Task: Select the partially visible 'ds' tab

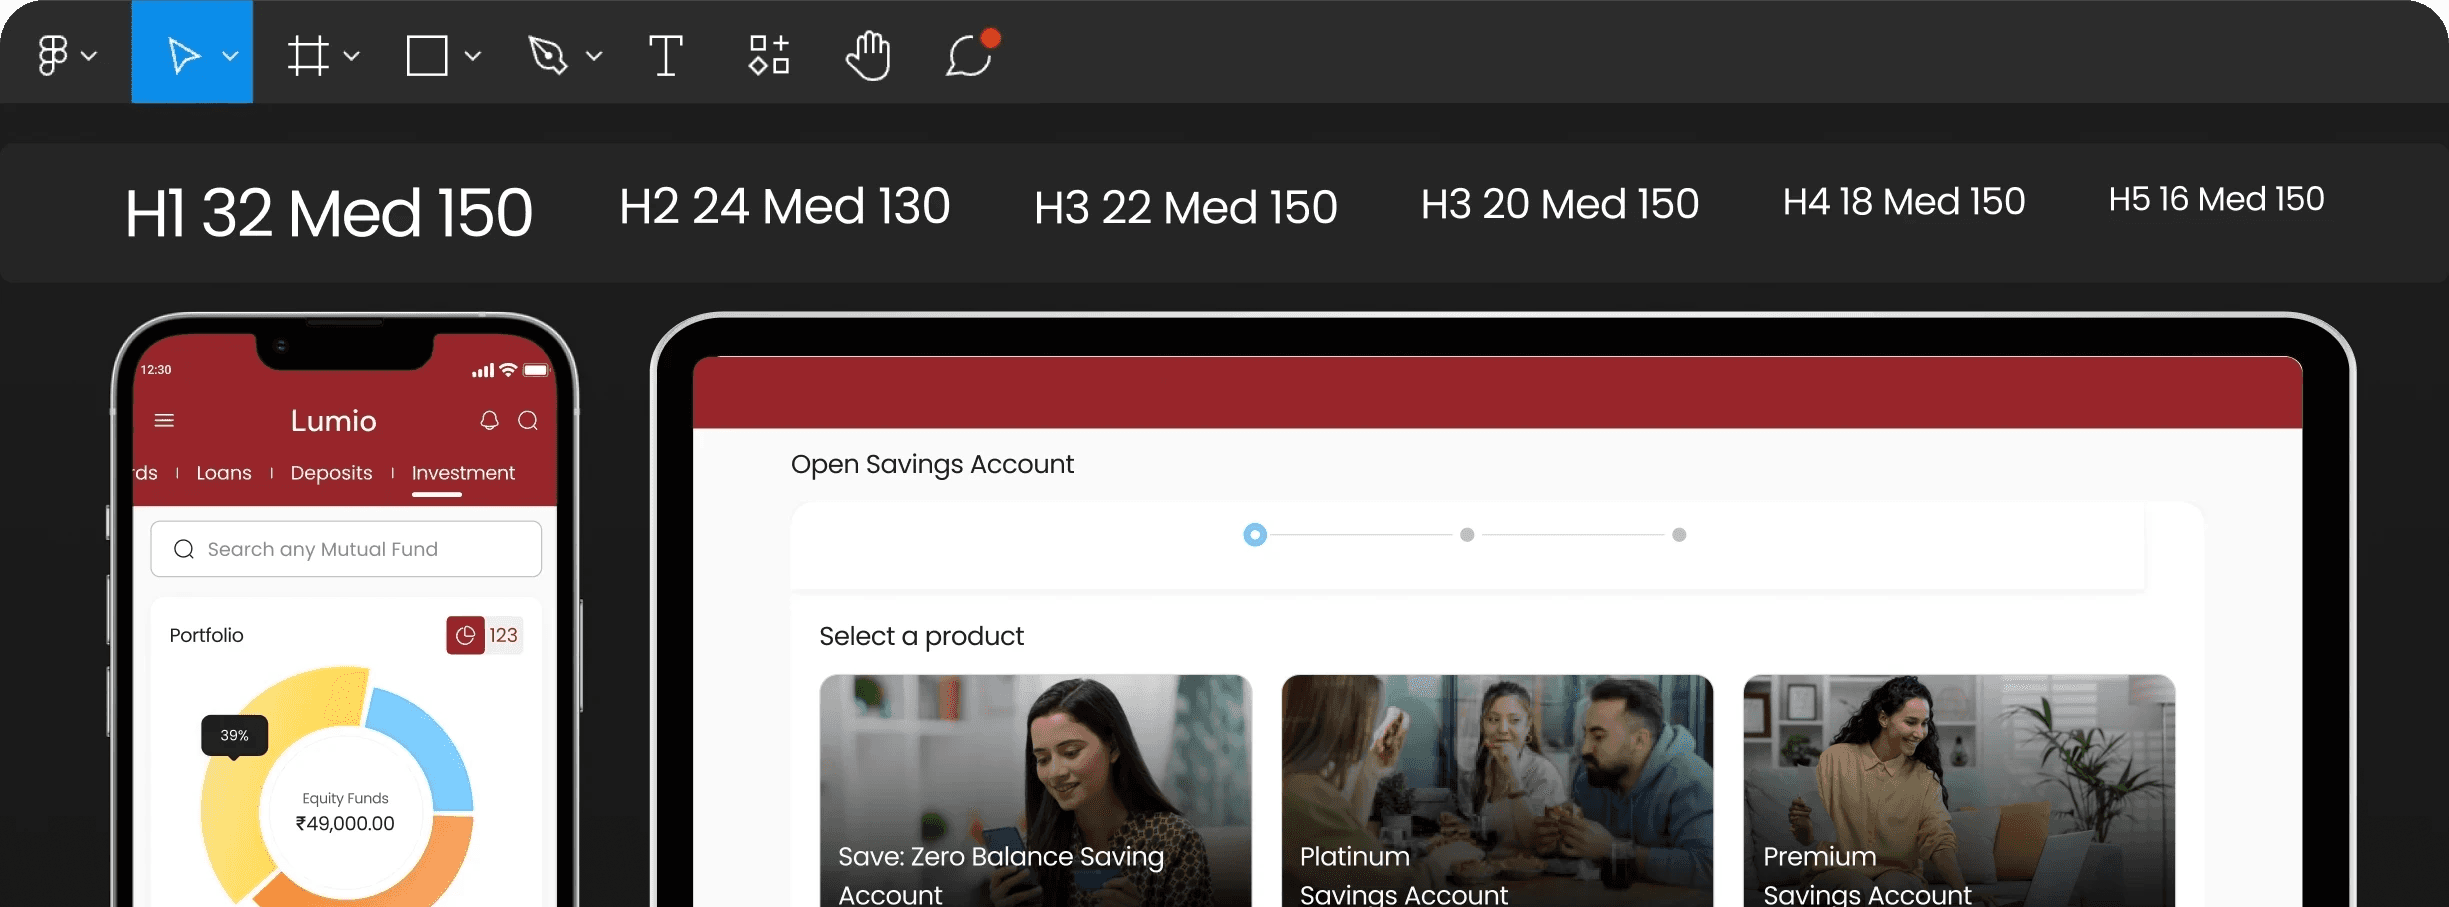Action: tap(146, 473)
